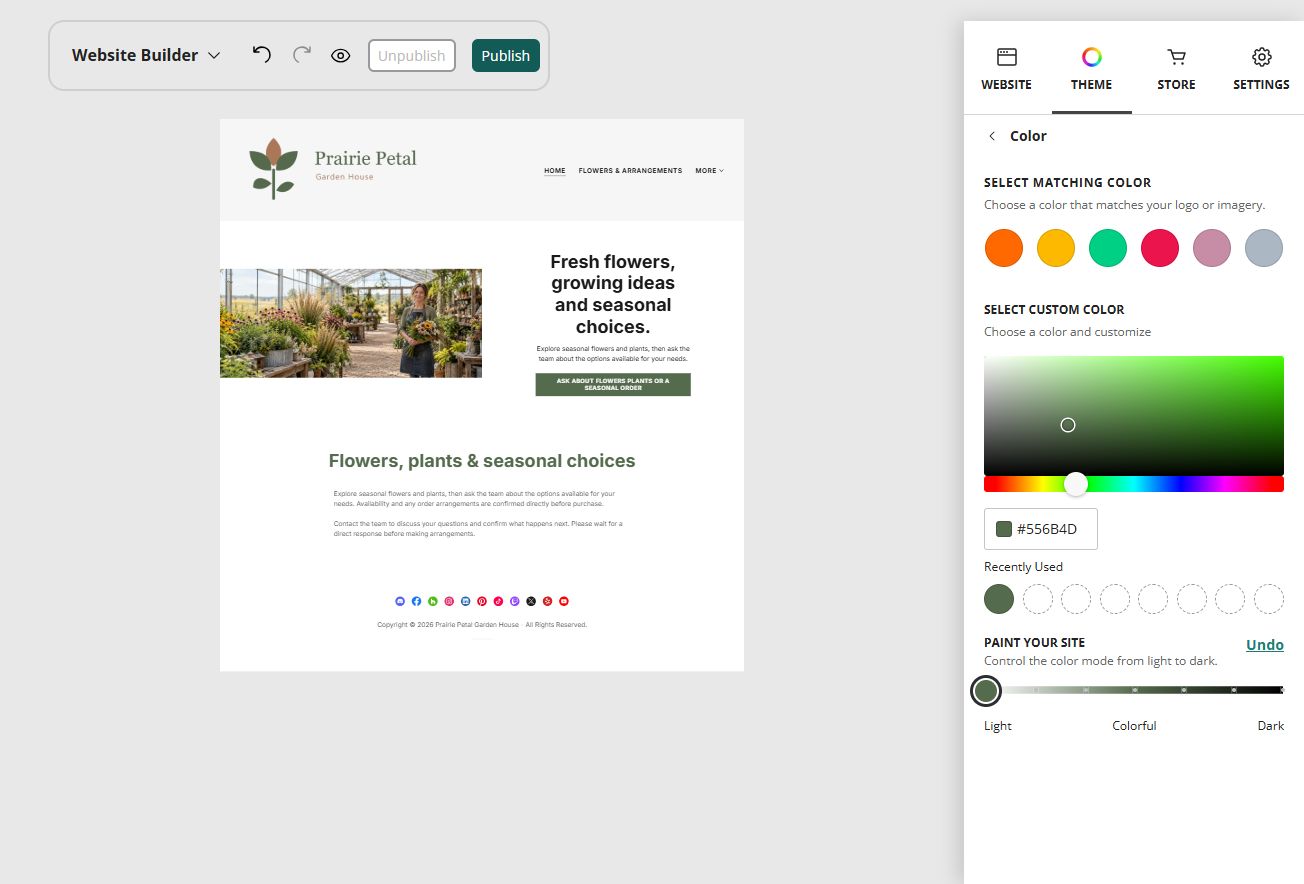Click the Pinterest social icon
The image size is (1304, 884).
[482, 601]
